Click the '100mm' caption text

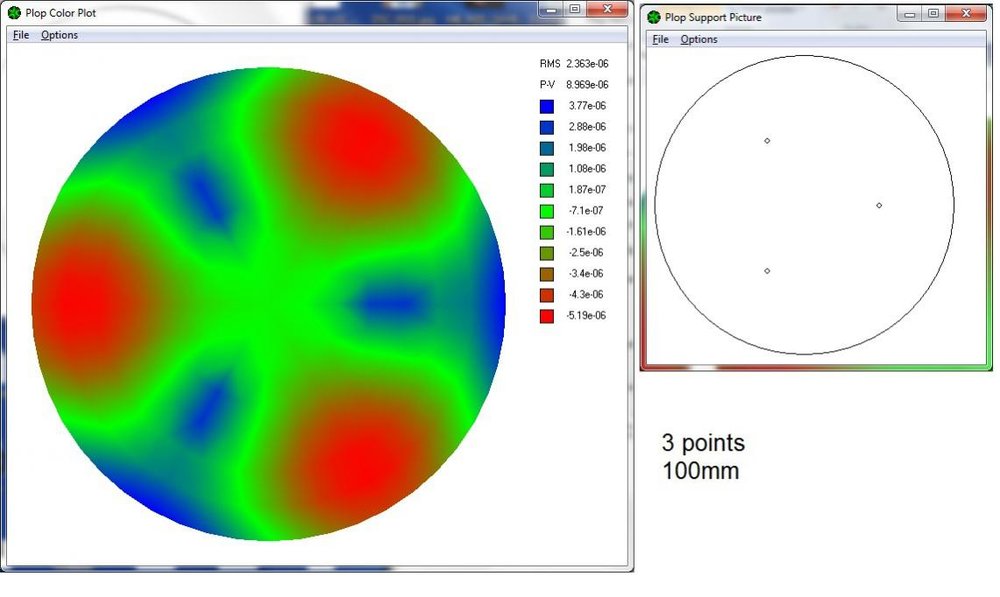click(700, 471)
